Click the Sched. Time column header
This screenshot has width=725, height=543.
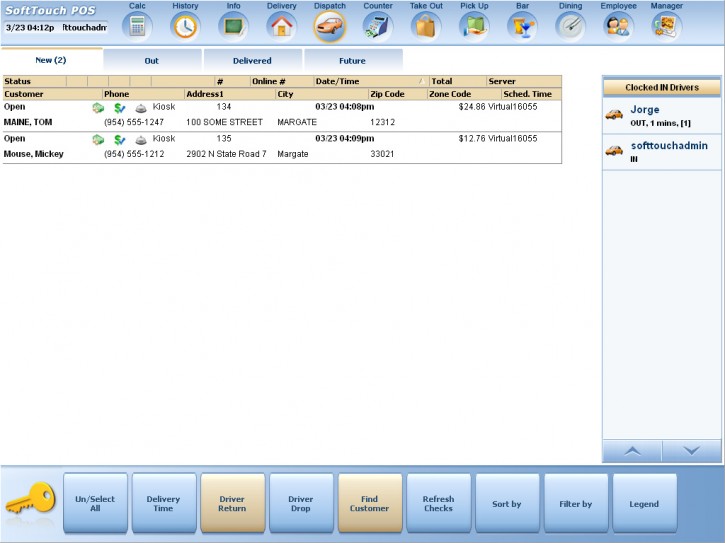(531, 94)
